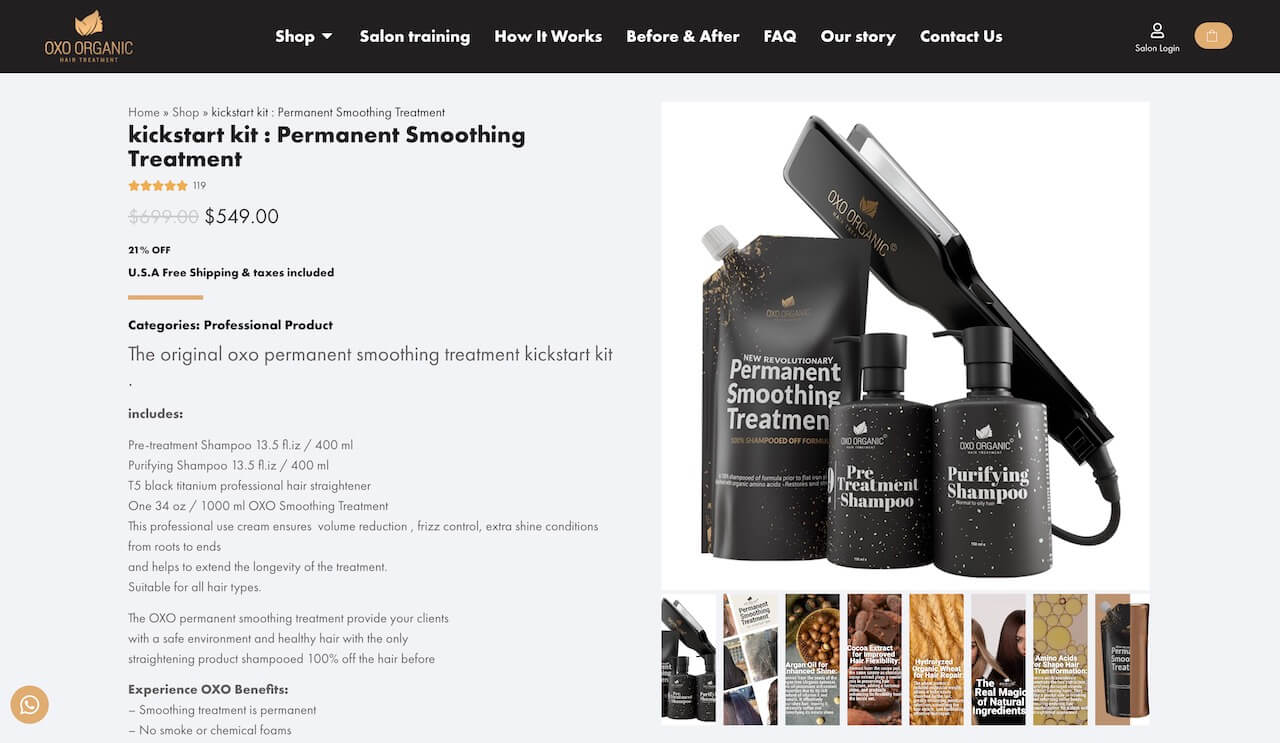The image size is (1280, 743).
Task: Open the Salon training page
Action: [x=415, y=36]
